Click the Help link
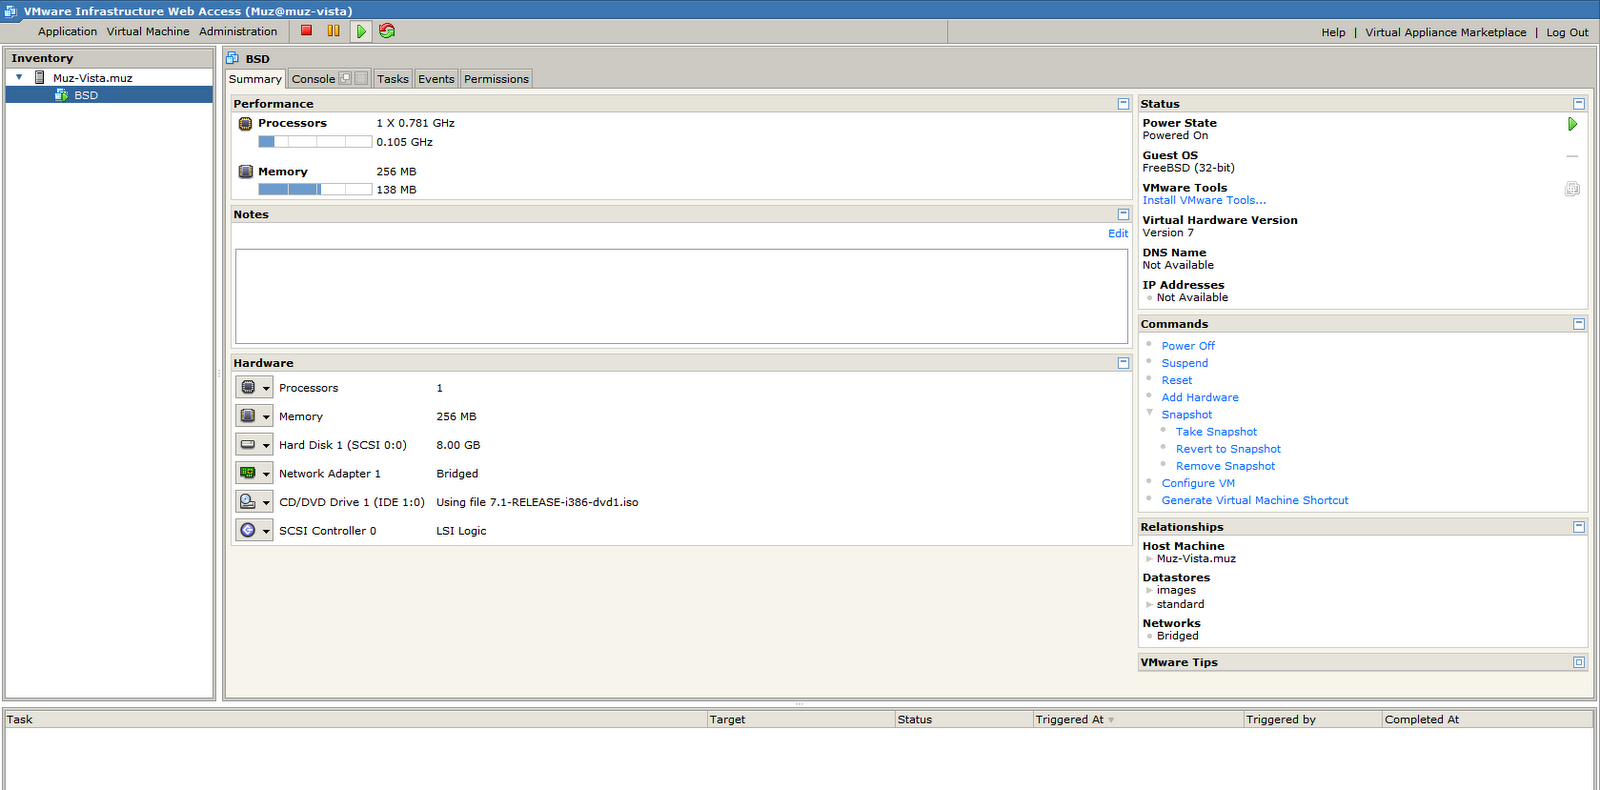1600x790 pixels. pos(1333,32)
